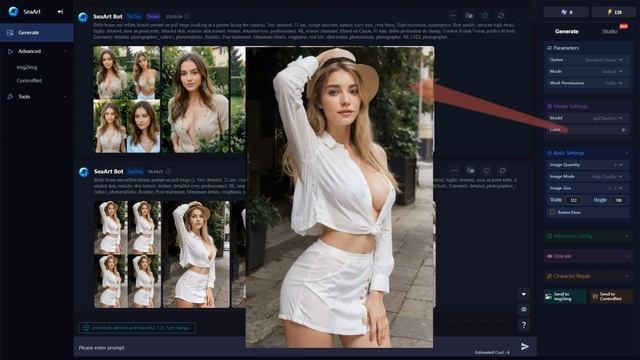Click the Height value field
This screenshot has width=640, height=360.
(618, 200)
